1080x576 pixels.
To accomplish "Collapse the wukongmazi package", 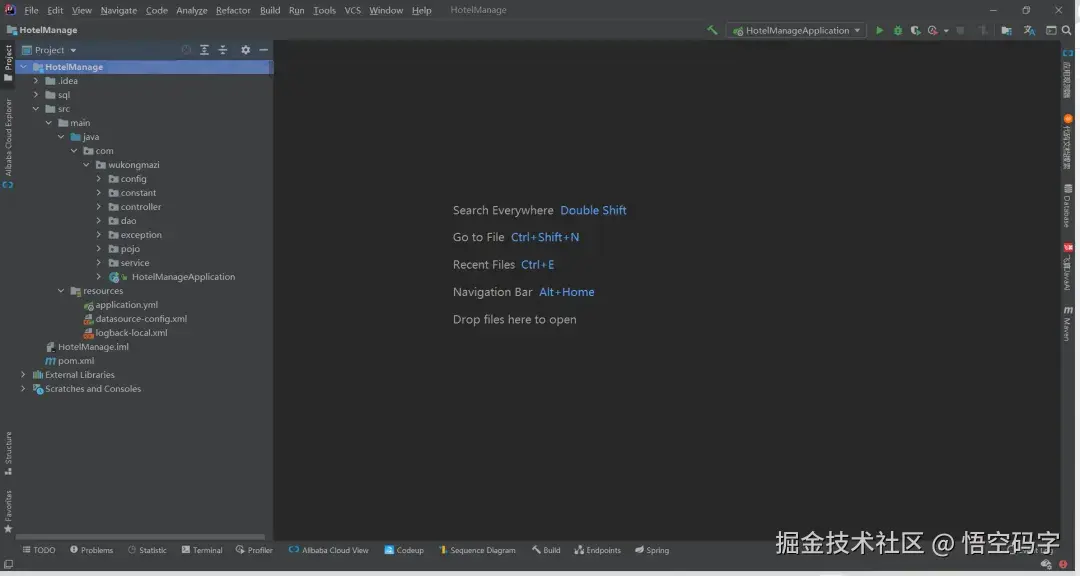I will 86,165.
